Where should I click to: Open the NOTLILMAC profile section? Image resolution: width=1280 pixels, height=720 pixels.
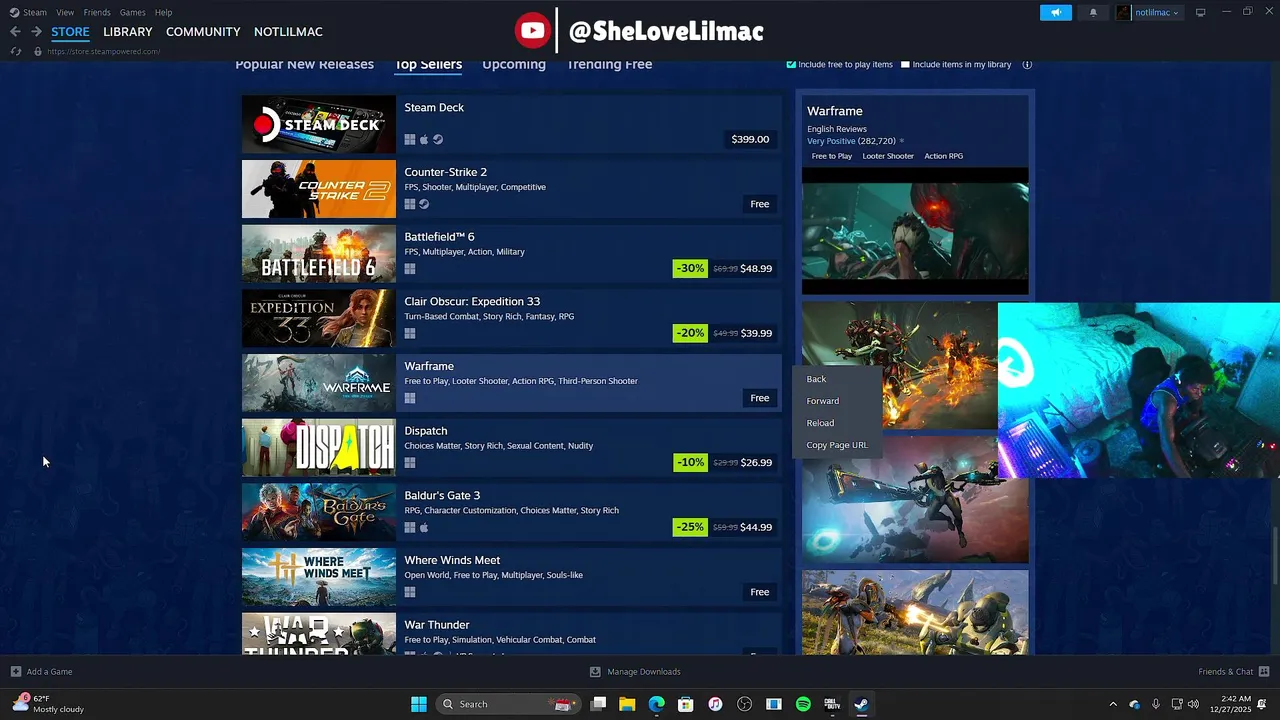[x=288, y=32]
